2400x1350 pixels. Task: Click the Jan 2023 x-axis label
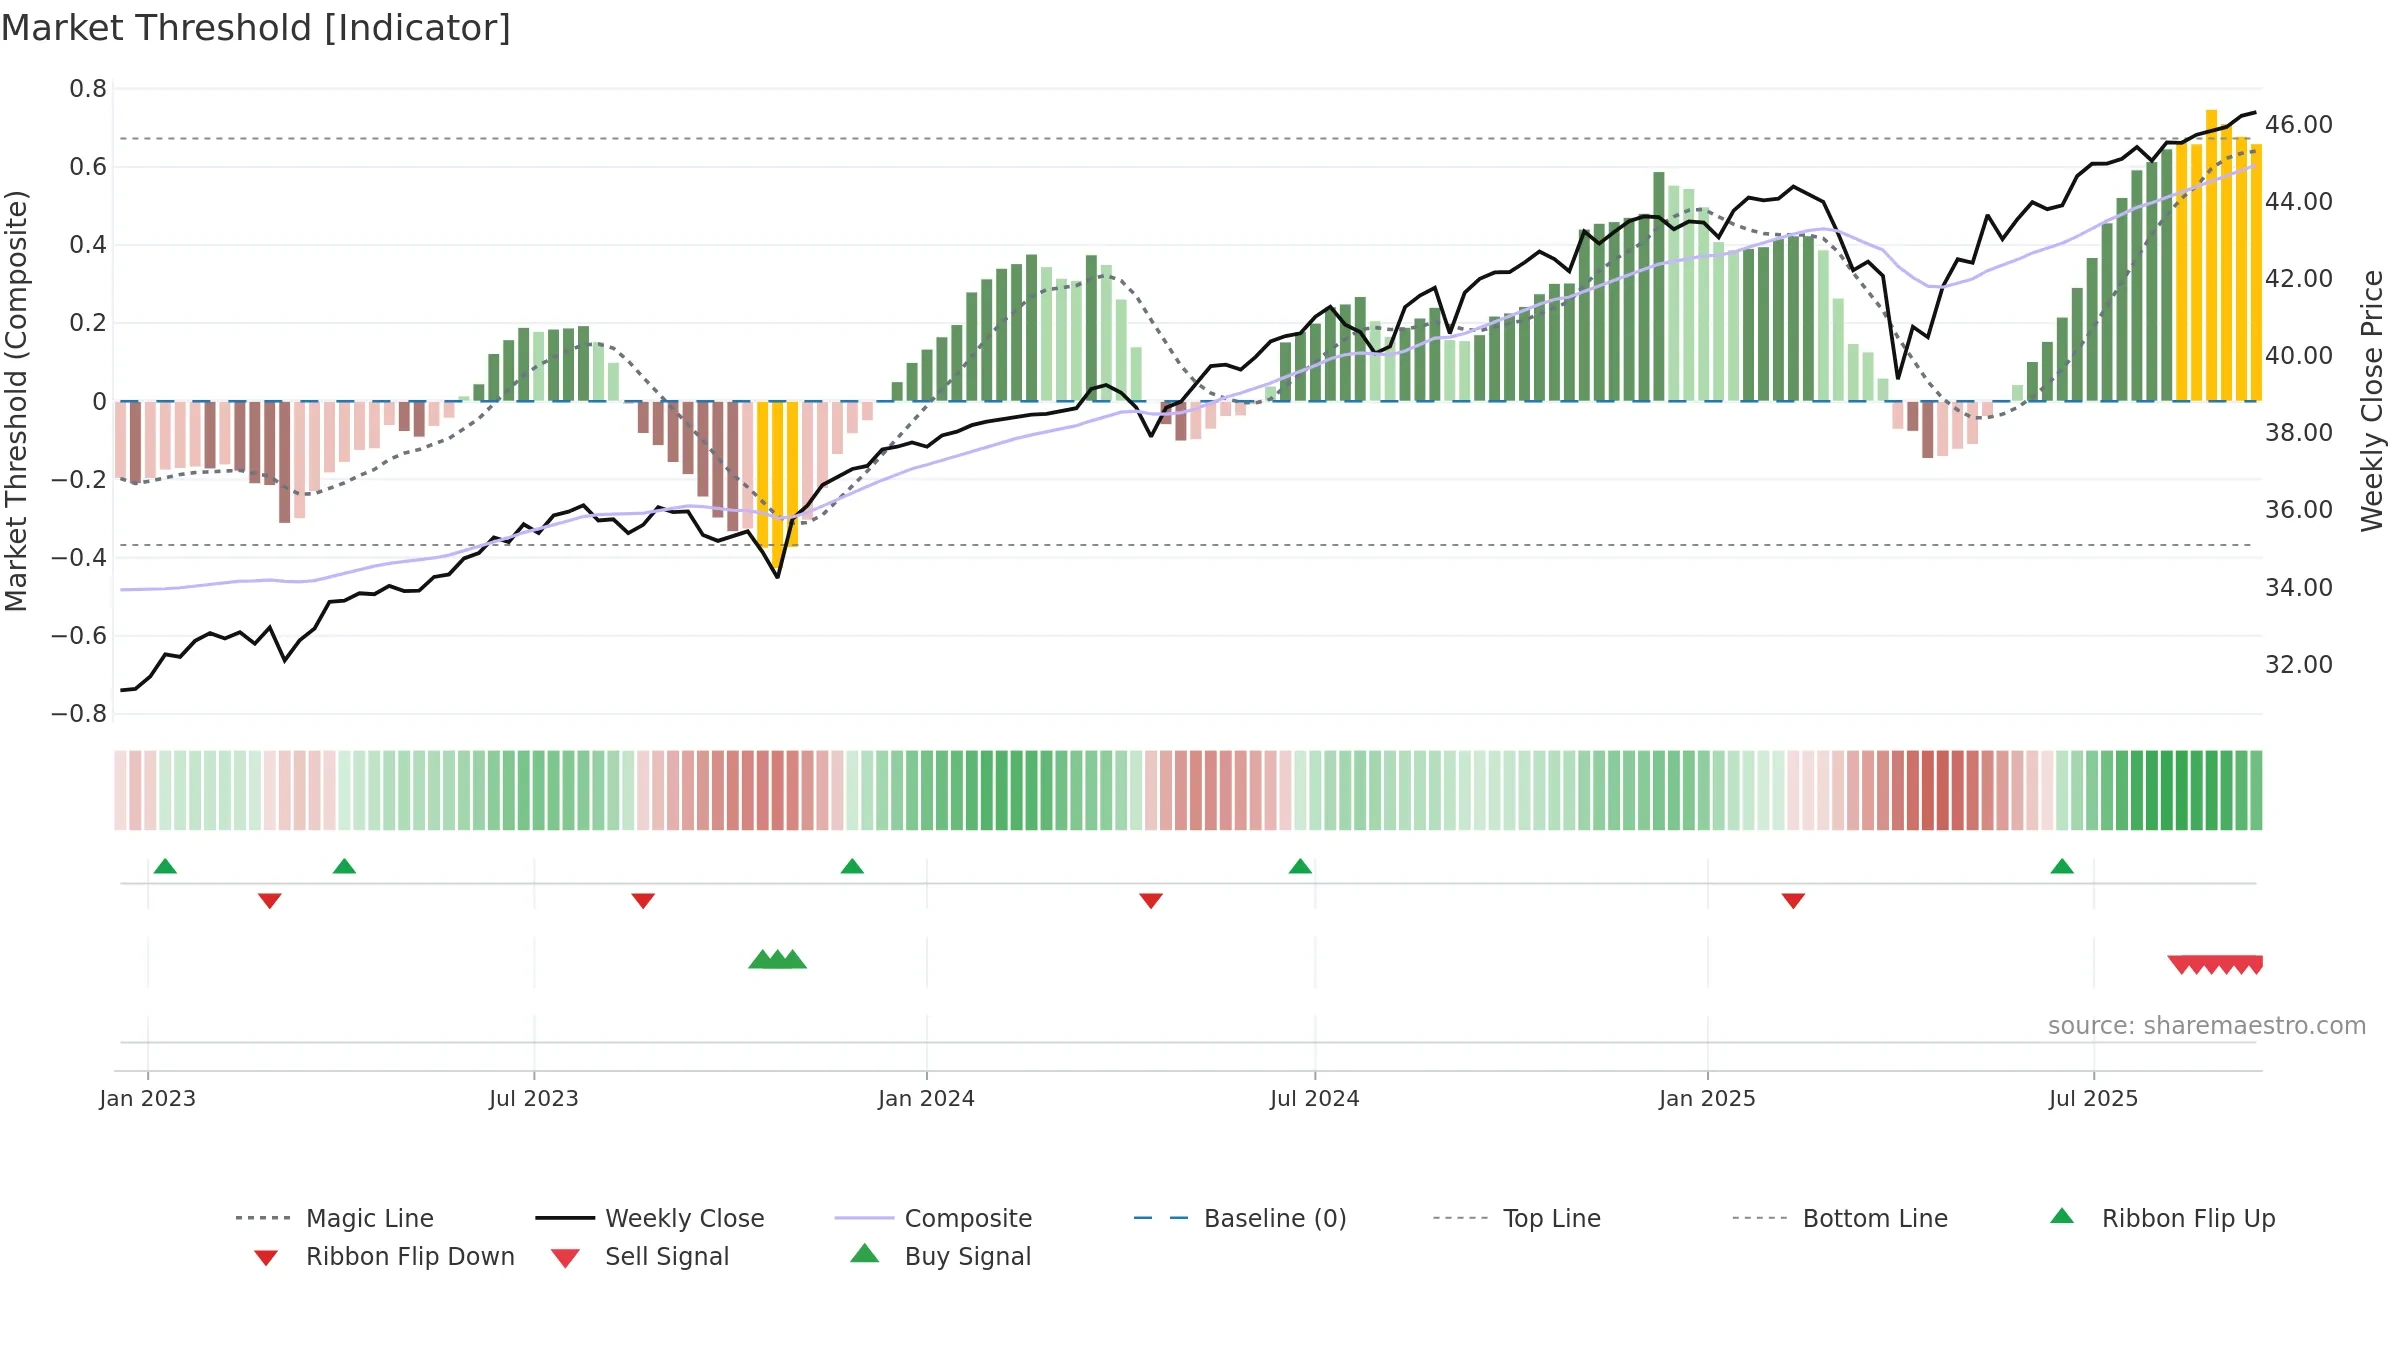(x=148, y=1098)
